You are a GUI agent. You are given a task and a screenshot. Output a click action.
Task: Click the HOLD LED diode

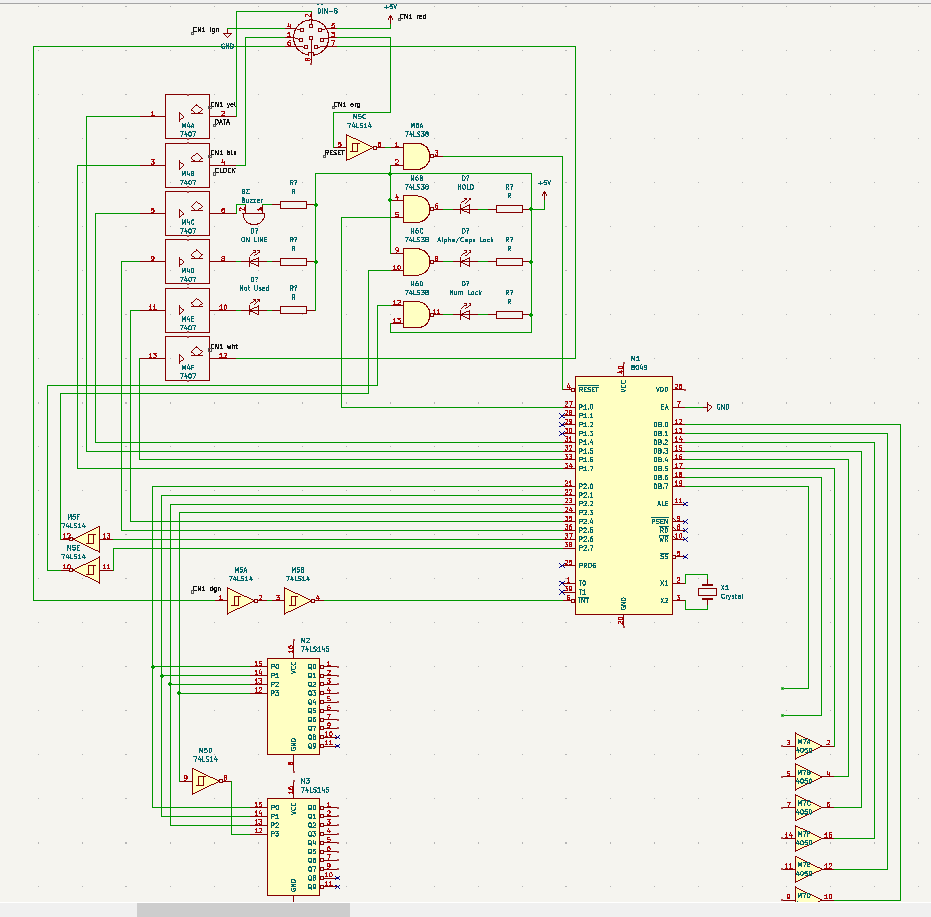coord(465,209)
